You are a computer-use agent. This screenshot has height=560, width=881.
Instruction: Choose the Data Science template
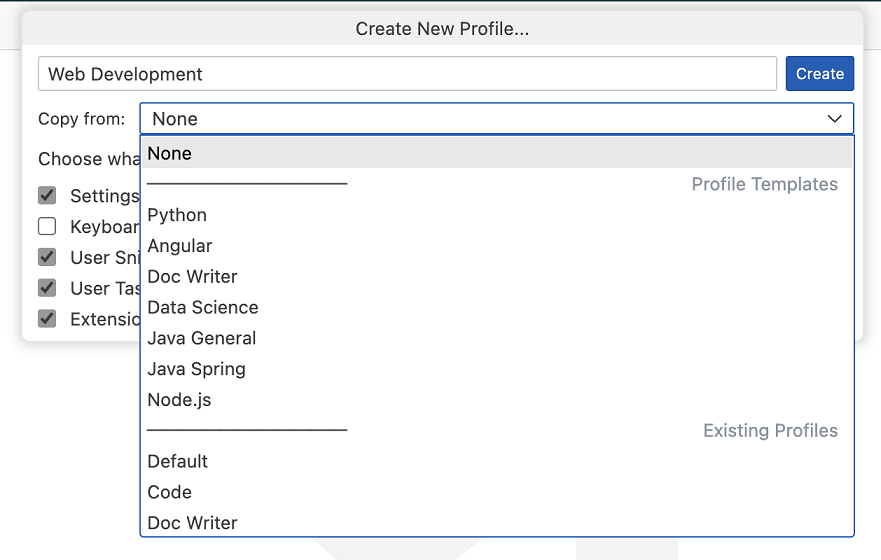pyautogui.click(x=203, y=308)
